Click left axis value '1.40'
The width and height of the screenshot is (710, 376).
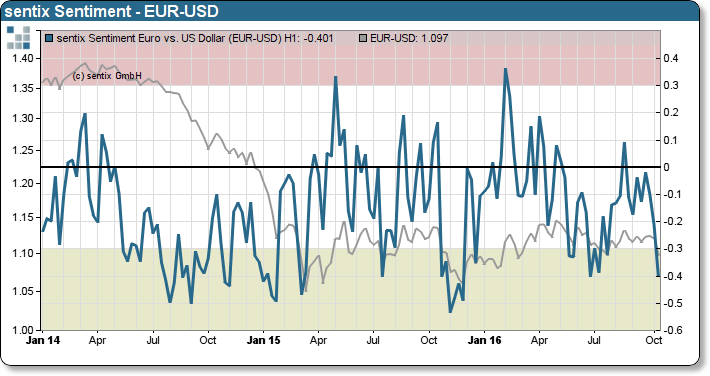pyautogui.click(x=23, y=58)
